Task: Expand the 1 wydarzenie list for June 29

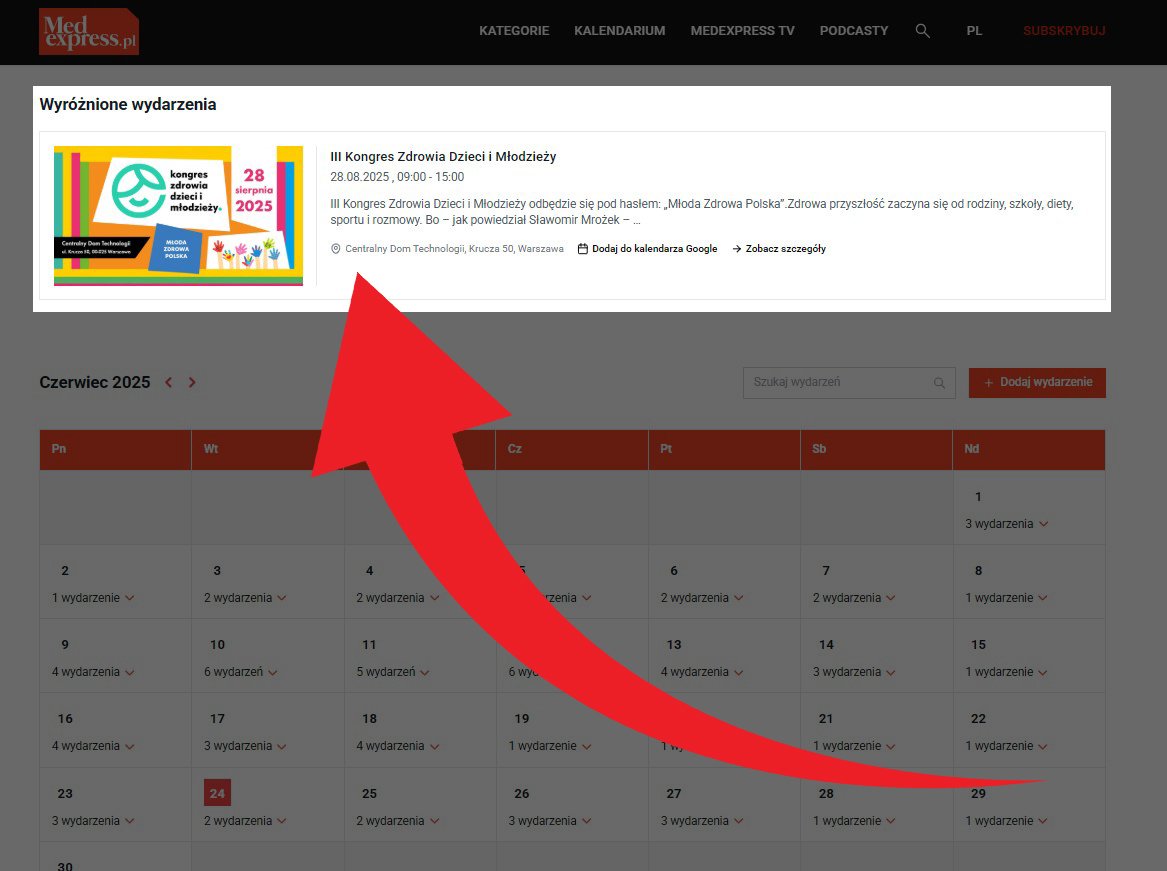Action: click(x=1006, y=820)
